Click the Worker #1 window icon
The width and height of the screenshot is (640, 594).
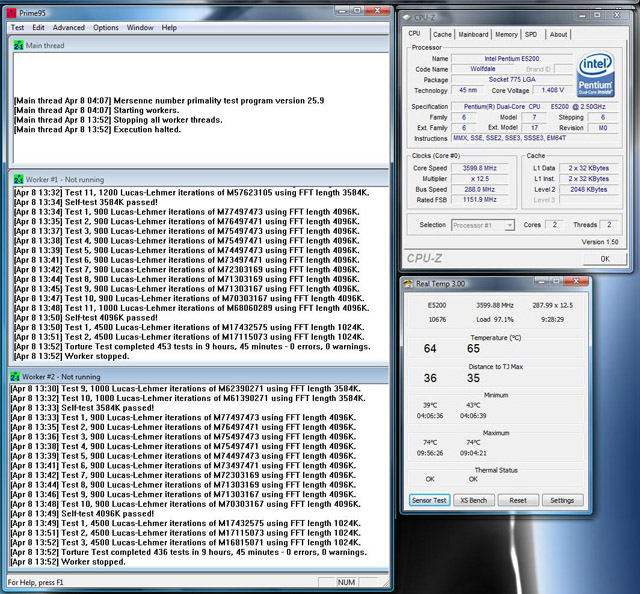[x=18, y=179]
